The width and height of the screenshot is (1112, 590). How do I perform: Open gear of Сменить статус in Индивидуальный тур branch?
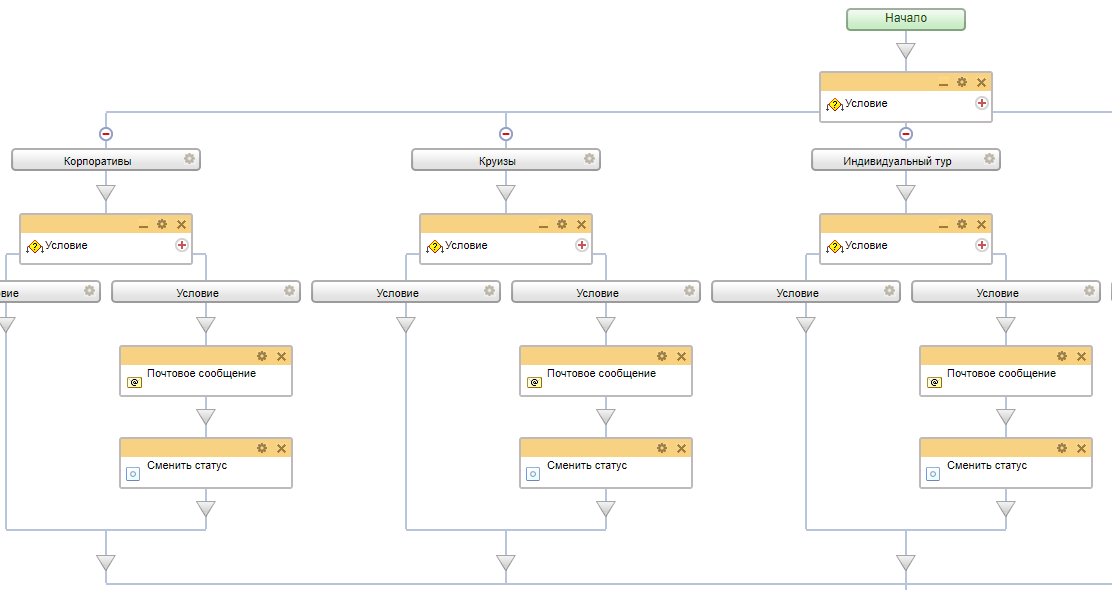[x=1062, y=448]
